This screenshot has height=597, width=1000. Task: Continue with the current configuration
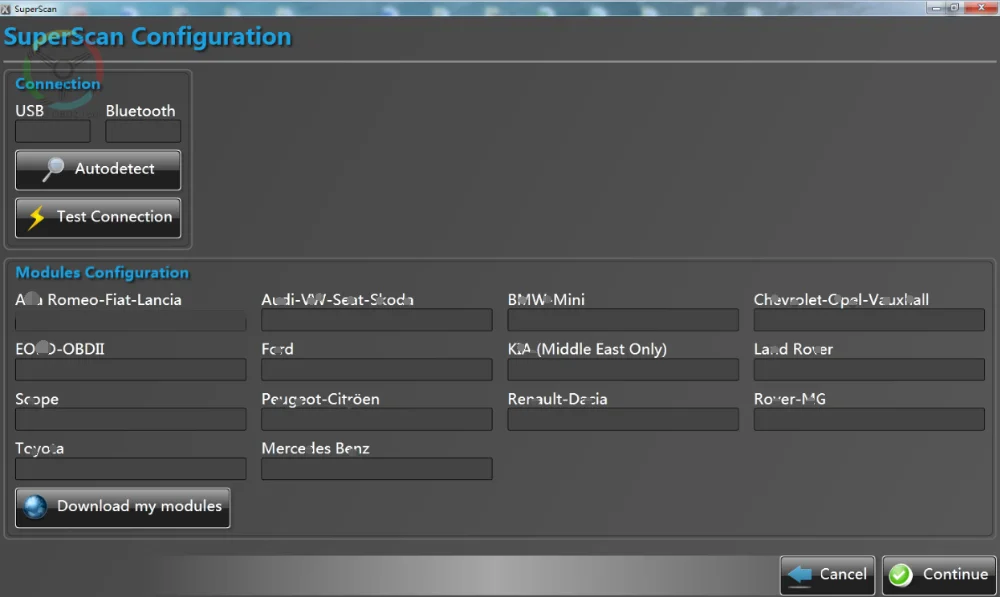939,575
